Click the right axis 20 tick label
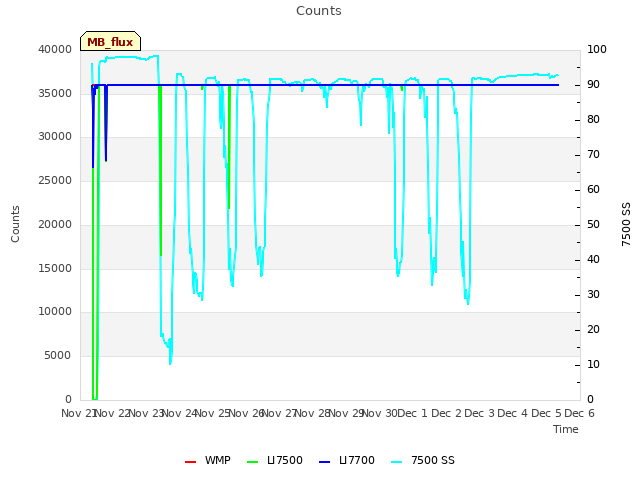The height and width of the screenshot is (480, 640). tap(593, 330)
